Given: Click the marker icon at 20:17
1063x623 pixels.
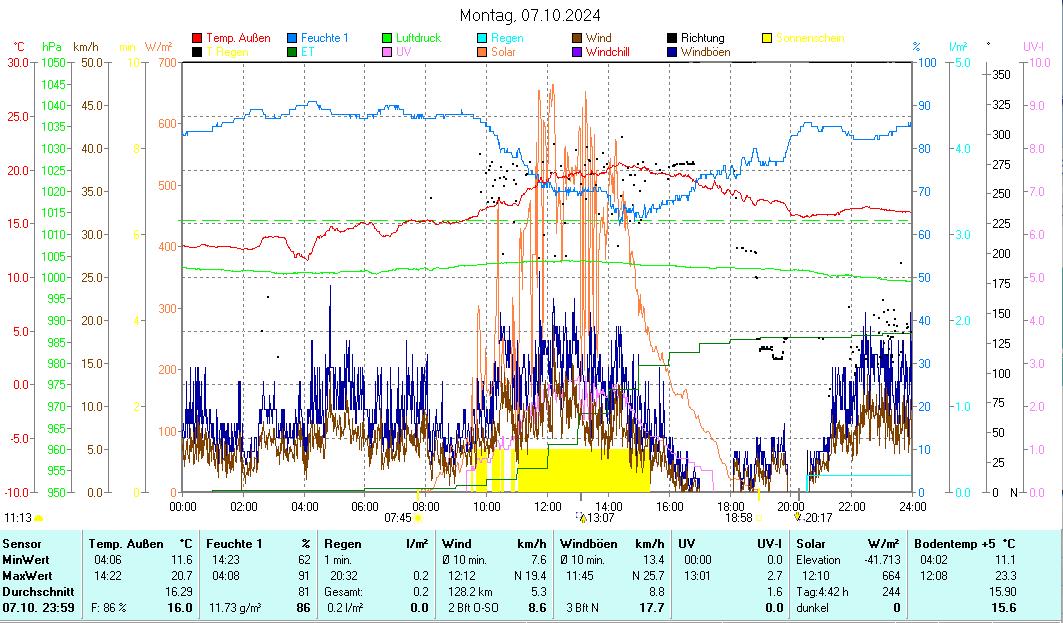Looking at the screenshot, I should [797, 517].
